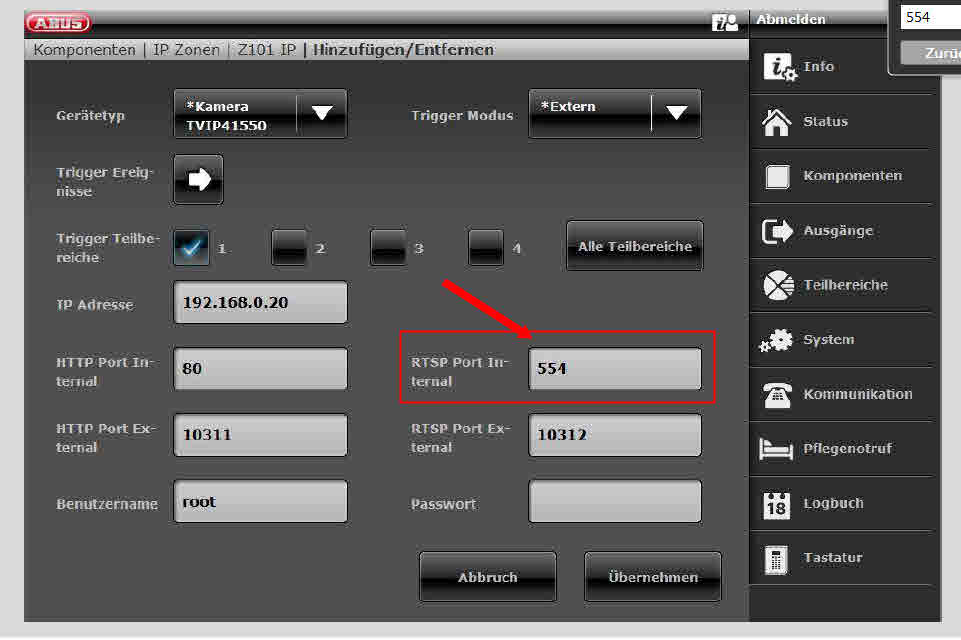The width and height of the screenshot is (961, 640).
Task: Enable Trigger Teilbereich 2 checkbox
Action: 289,247
